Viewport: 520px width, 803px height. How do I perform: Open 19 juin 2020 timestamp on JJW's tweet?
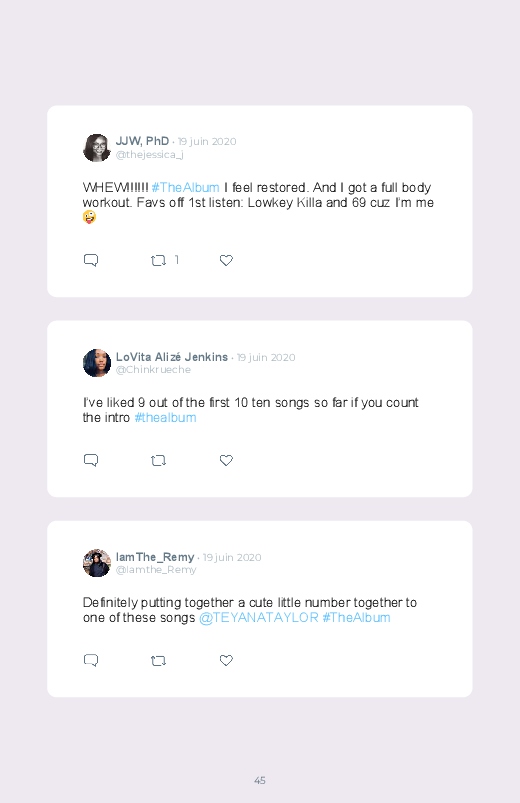tap(207, 141)
